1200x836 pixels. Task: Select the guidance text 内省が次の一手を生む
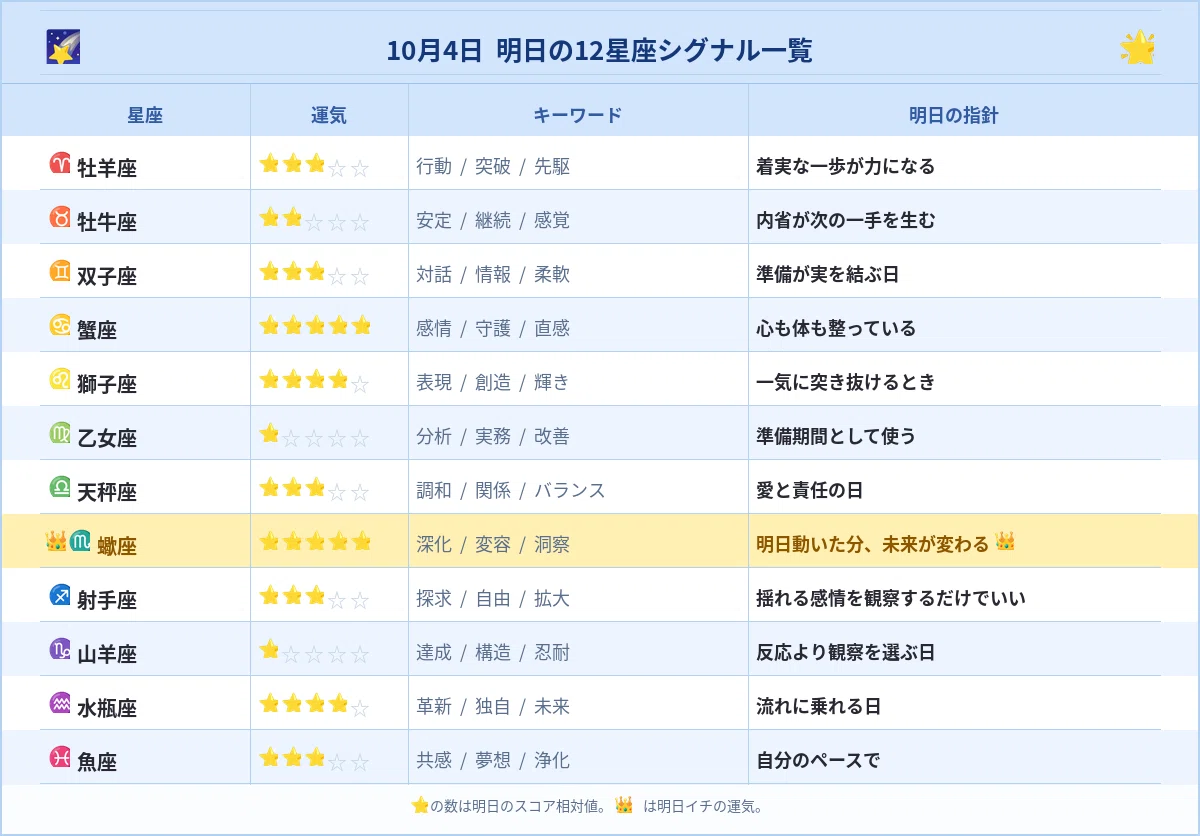846,220
